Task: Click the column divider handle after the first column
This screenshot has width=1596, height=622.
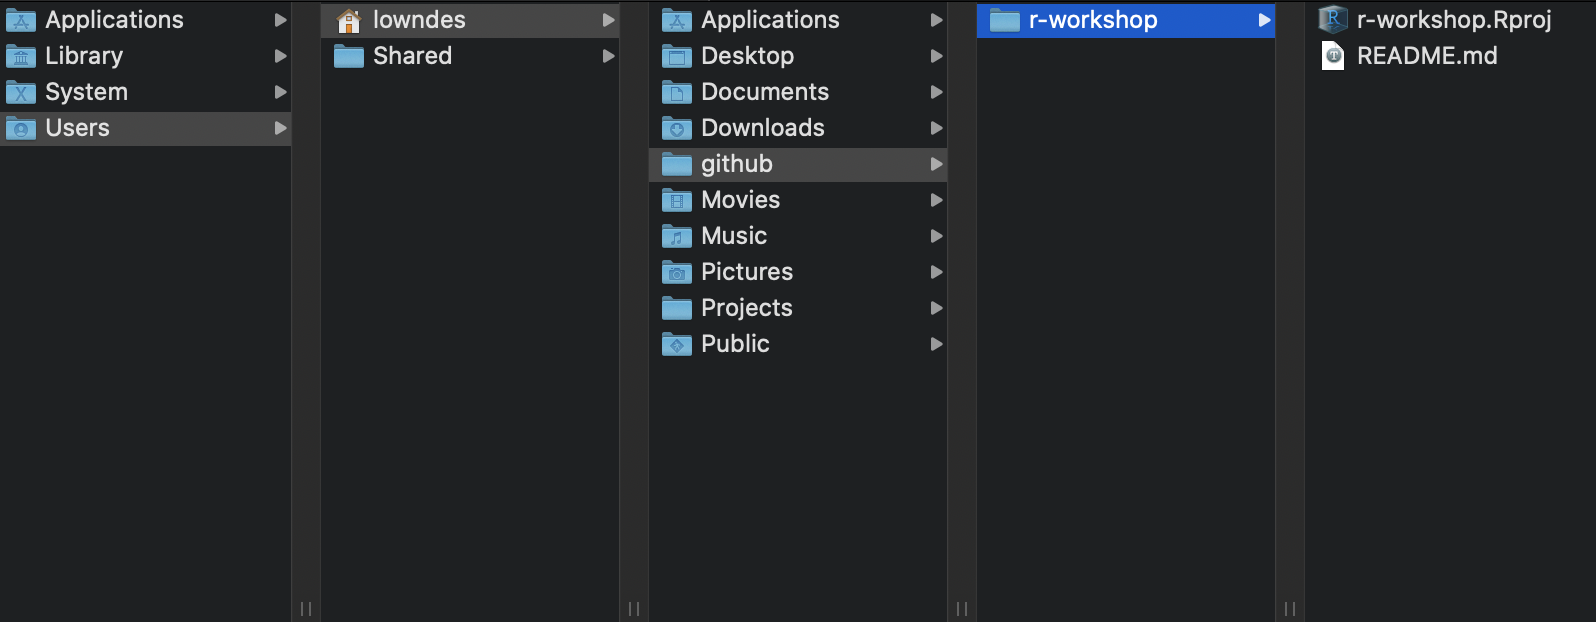Action: 306,608
